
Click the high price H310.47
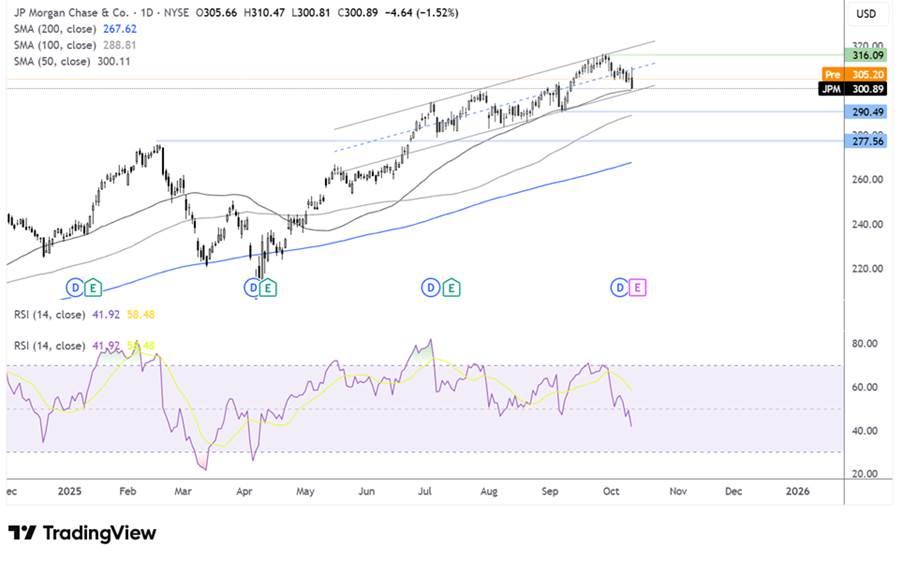pyautogui.click(x=264, y=13)
